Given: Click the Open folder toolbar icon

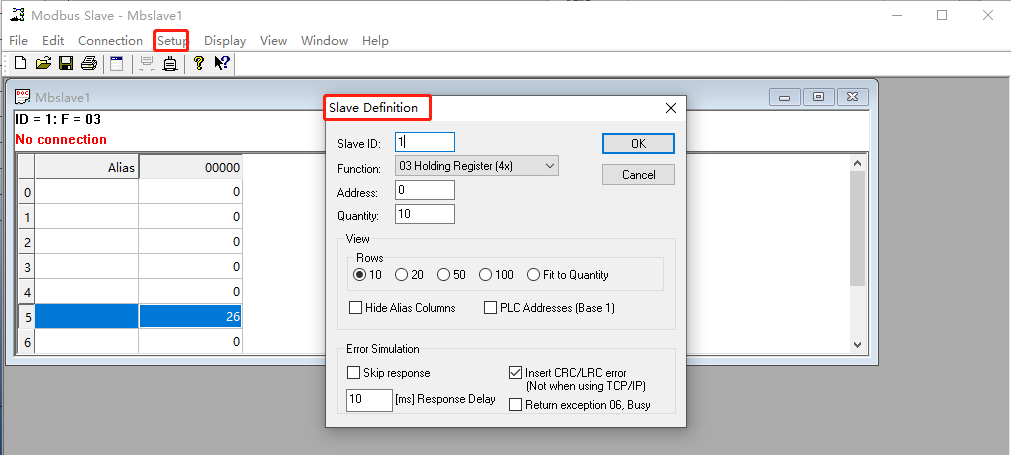Looking at the screenshot, I should (43, 64).
